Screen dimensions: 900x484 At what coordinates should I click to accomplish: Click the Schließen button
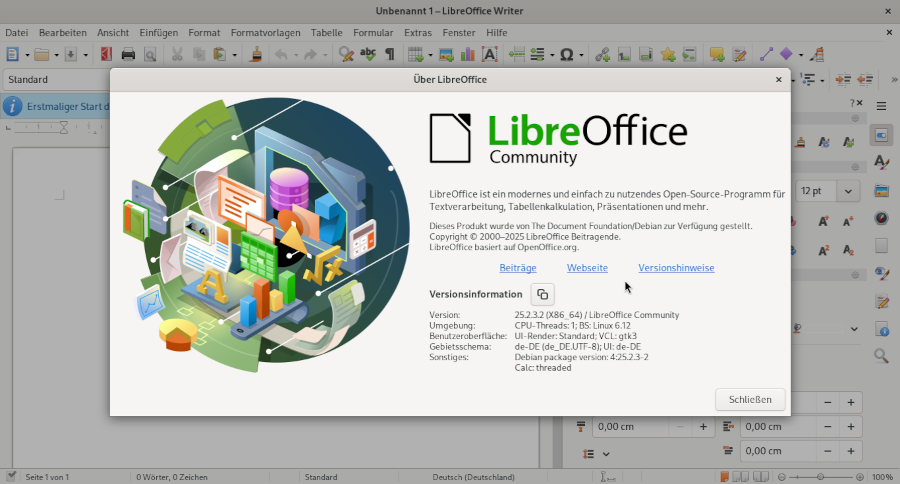(x=750, y=400)
